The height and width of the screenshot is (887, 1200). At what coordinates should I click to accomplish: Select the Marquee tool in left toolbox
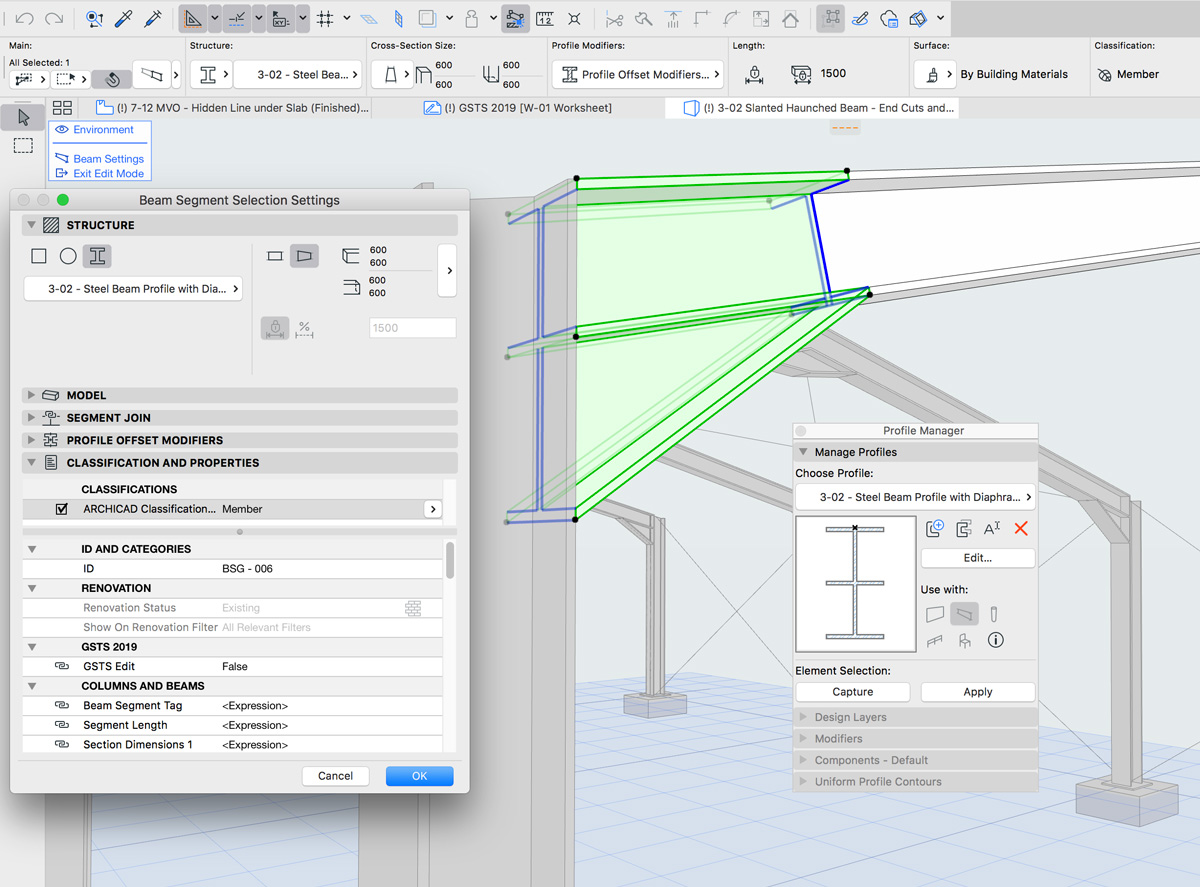(x=23, y=146)
